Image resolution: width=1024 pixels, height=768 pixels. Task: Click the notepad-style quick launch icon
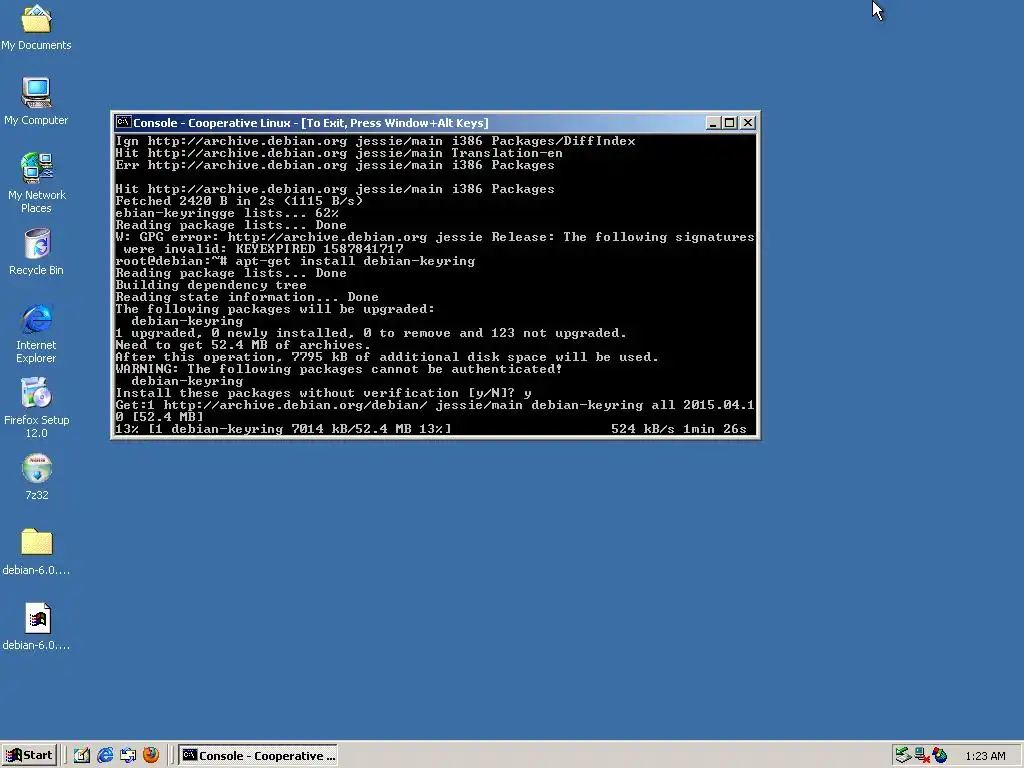click(82, 756)
